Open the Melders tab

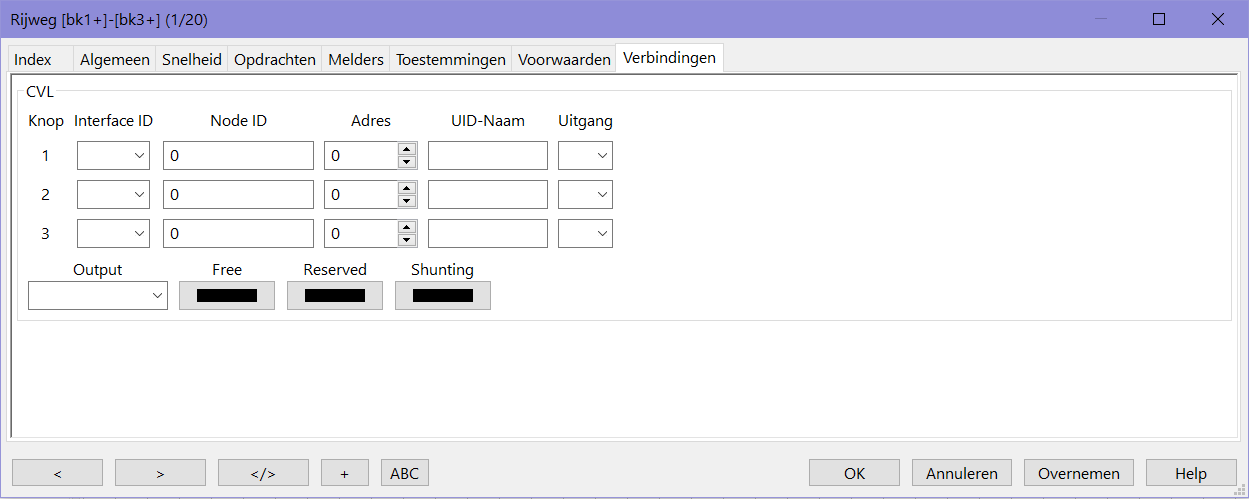pos(356,60)
